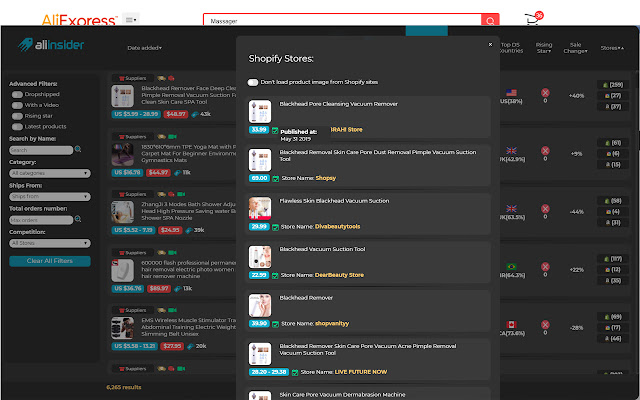Click the AliExpress search box containing Massager
Screen dimensions: 640x400
click(342, 20)
